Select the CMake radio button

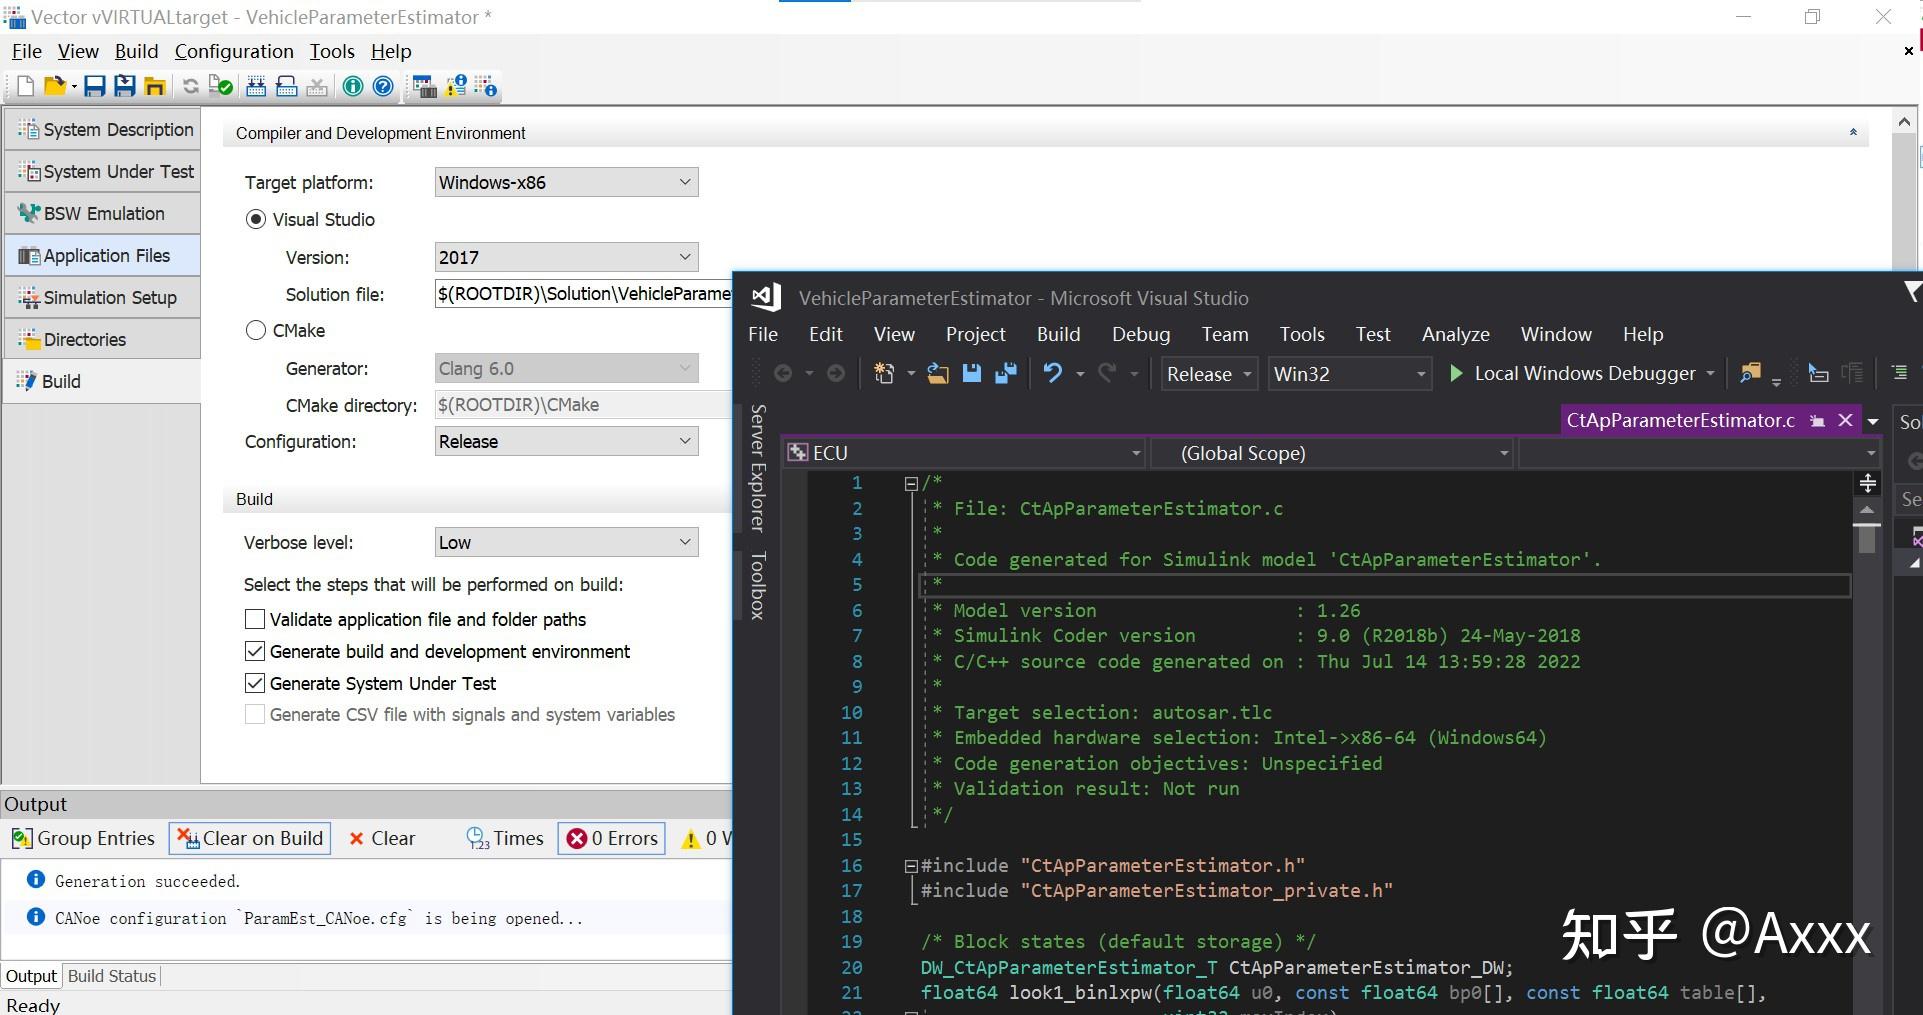256,330
